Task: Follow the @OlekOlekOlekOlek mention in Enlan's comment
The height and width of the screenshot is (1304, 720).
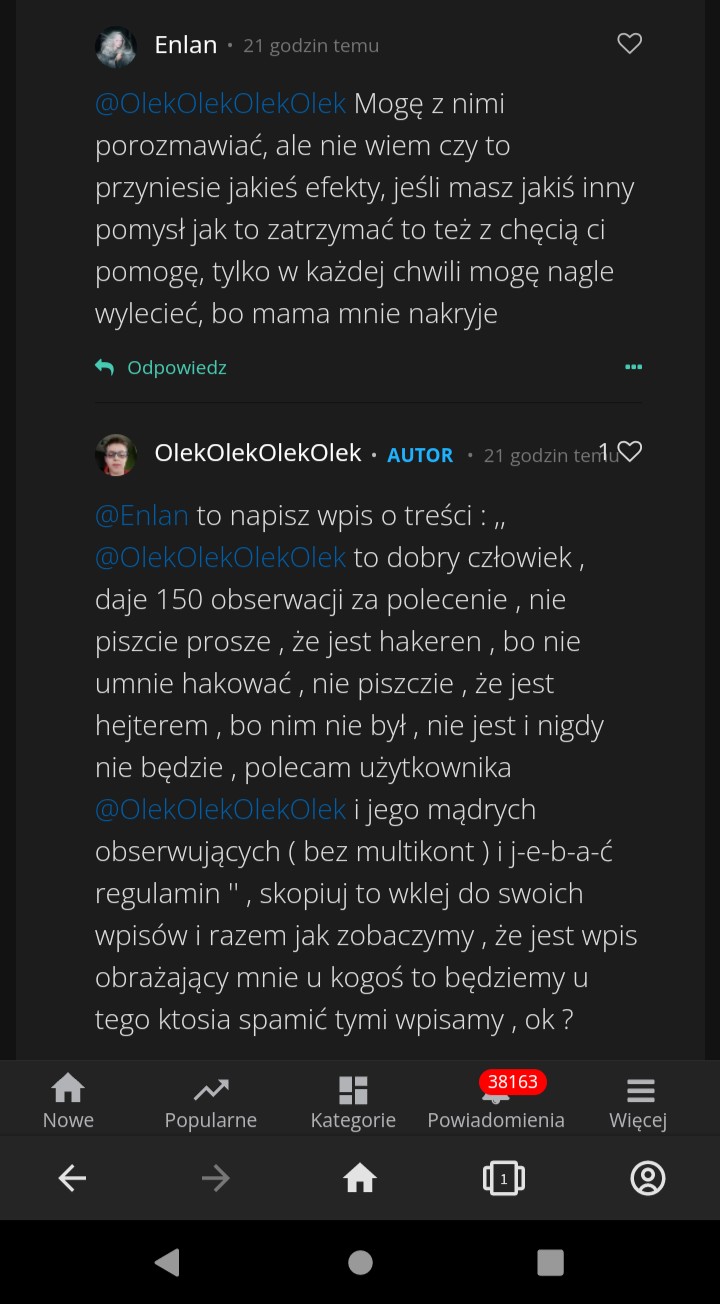Action: coord(221,103)
